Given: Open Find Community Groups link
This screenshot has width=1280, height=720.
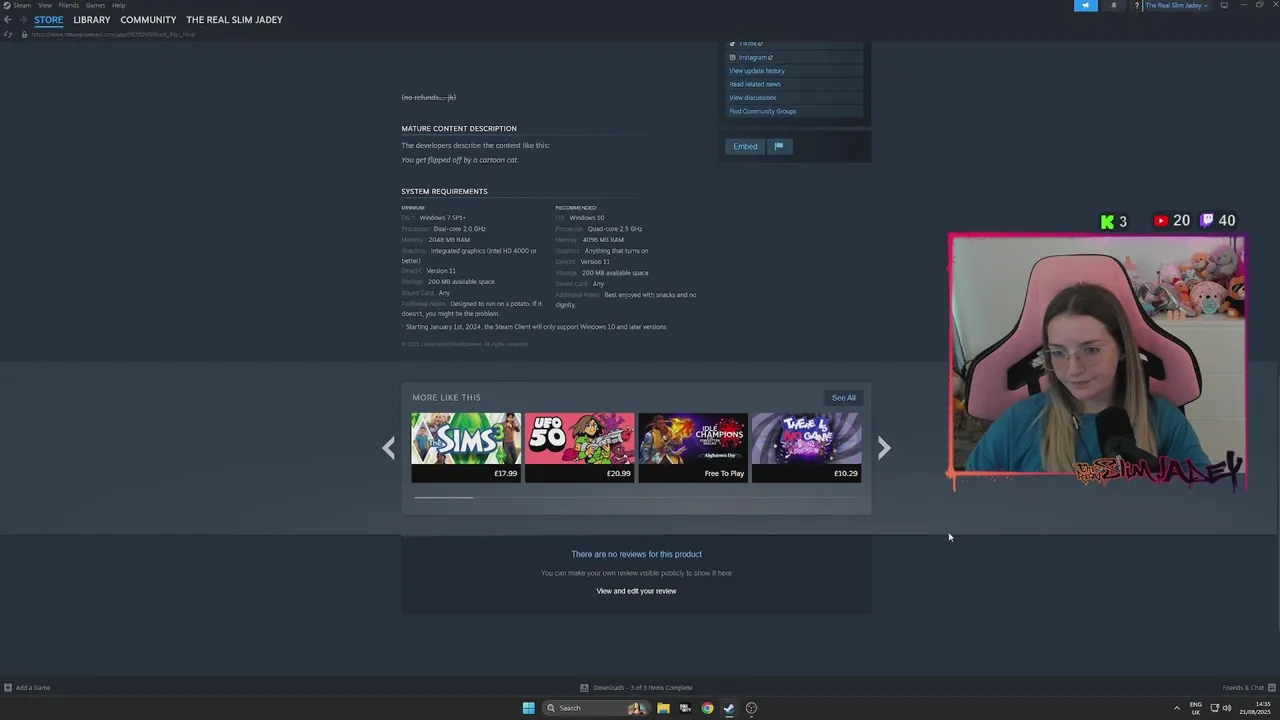Looking at the screenshot, I should click(763, 111).
